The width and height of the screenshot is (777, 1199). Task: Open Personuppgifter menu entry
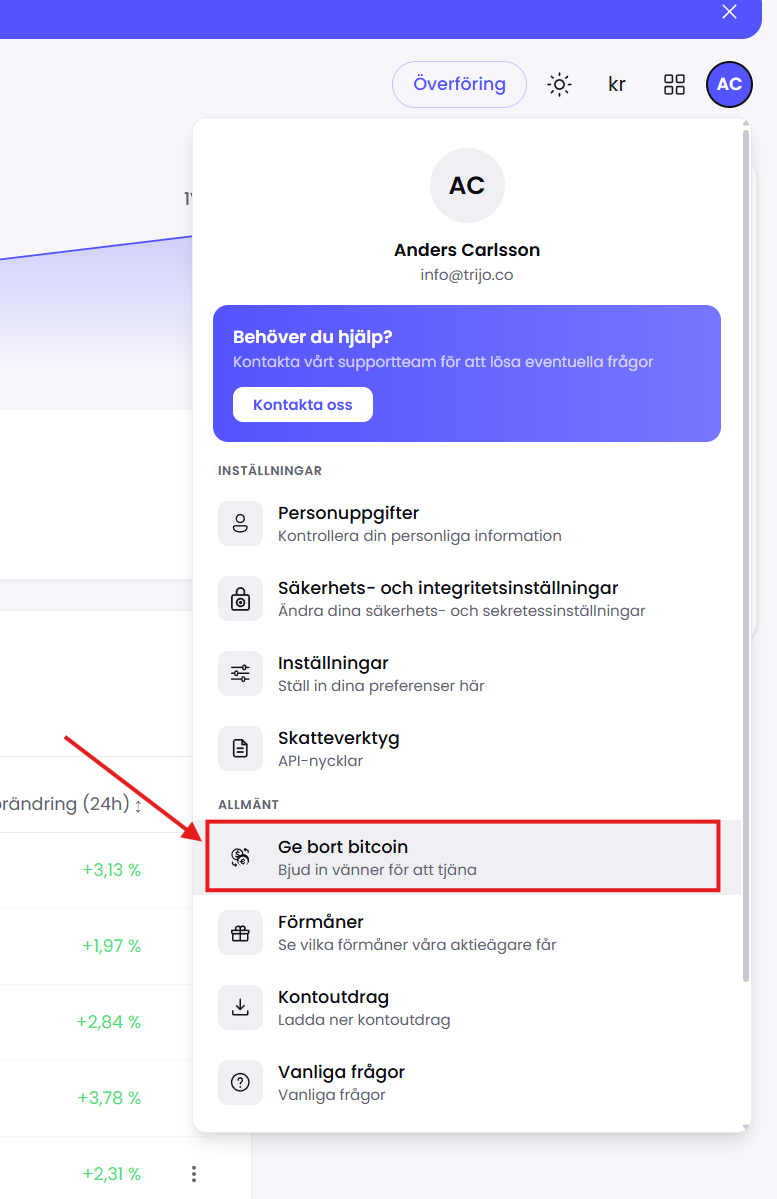pyautogui.click(x=467, y=524)
